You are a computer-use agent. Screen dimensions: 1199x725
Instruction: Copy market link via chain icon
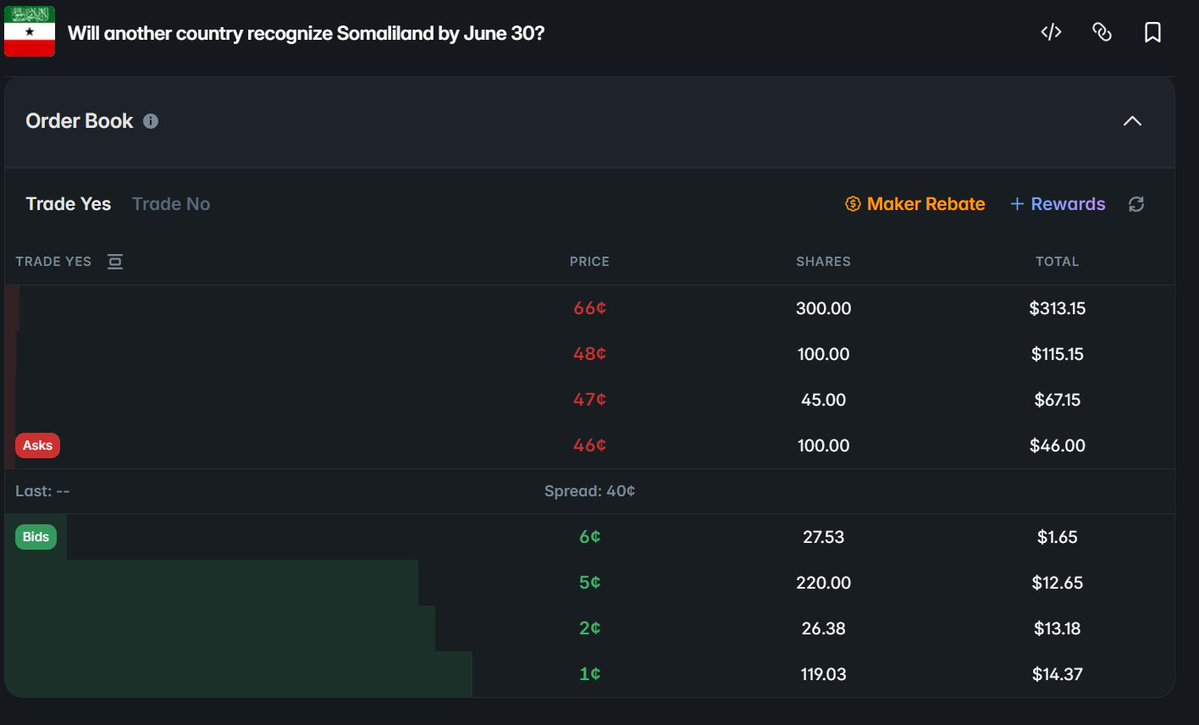[1102, 32]
